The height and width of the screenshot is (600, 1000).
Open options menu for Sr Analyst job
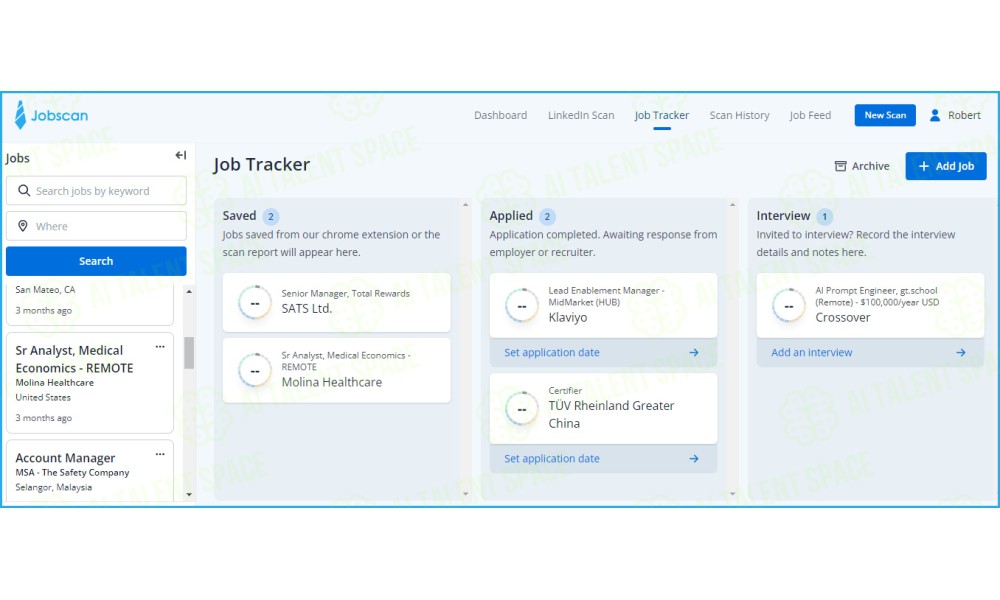pyautogui.click(x=160, y=347)
